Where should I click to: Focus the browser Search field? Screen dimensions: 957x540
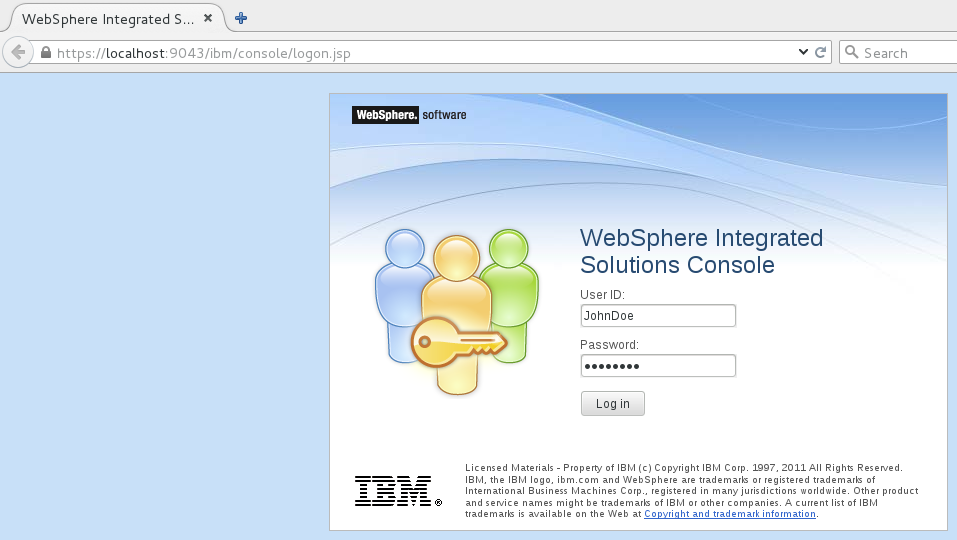(x=898, y=52)
